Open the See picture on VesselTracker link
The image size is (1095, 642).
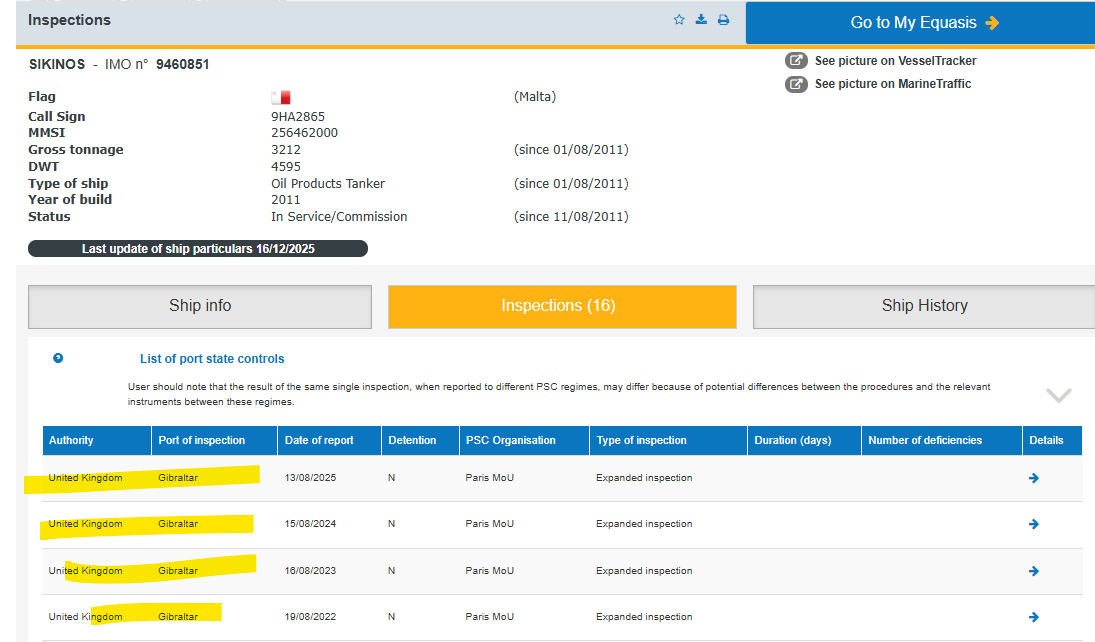point(895,61)
